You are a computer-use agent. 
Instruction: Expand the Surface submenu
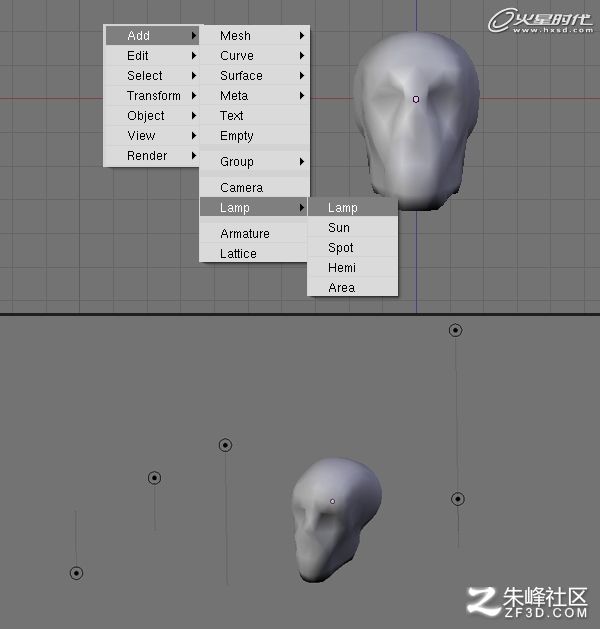[x=254, y=76]
